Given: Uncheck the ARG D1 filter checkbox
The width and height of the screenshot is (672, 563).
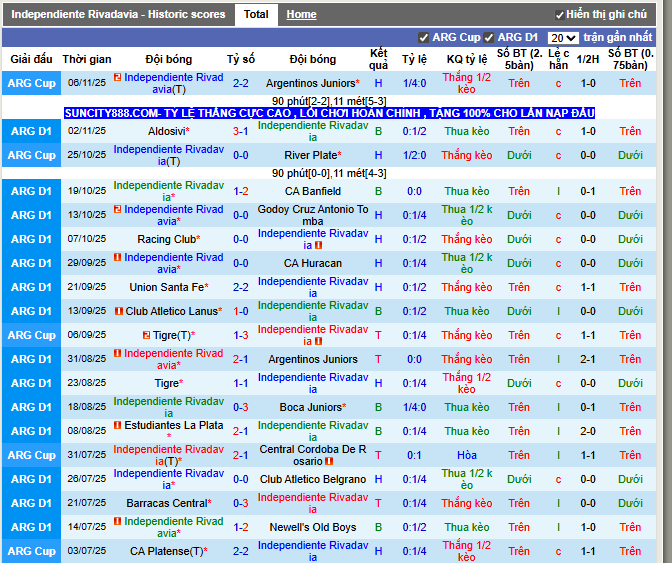Looking at the screenshot, I should [x=489, y=38].
